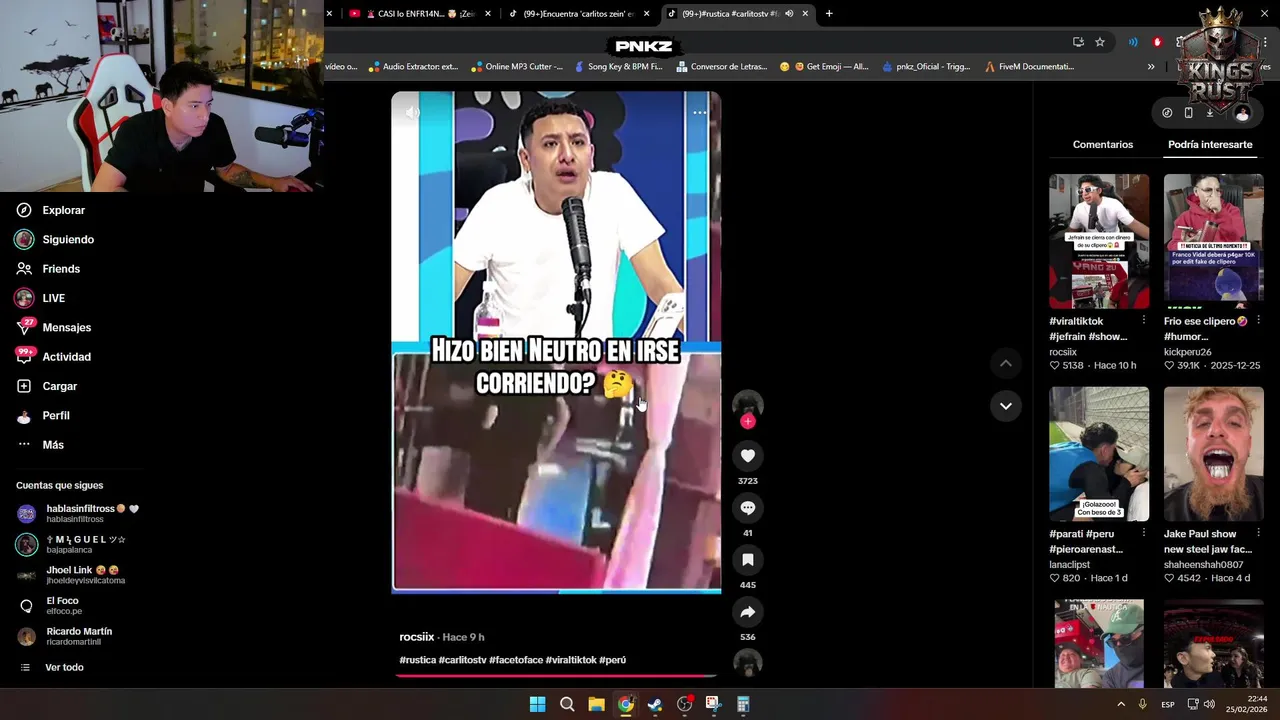Click the get app phone icon
Screen dimensions: 1280x720
coord(1188,113)
